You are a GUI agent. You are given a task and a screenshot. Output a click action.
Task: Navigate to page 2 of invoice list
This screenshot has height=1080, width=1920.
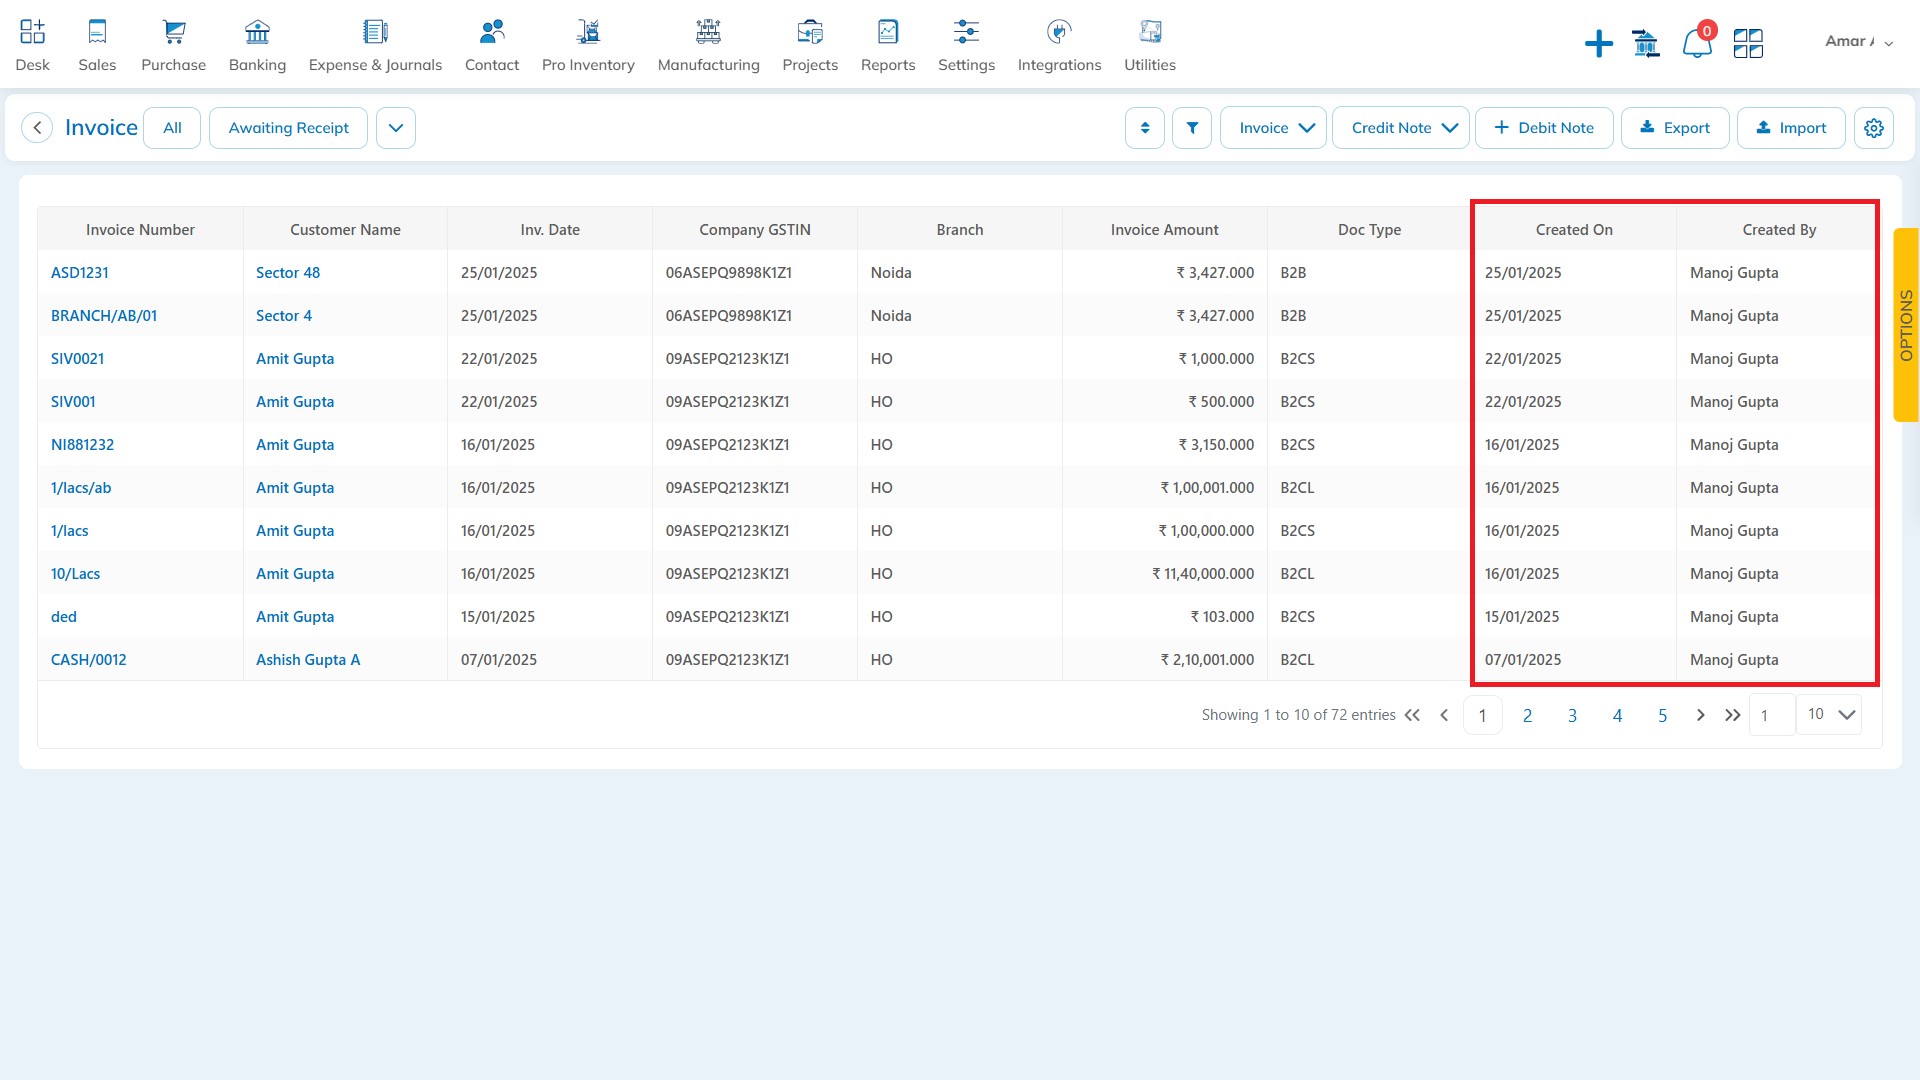point(1527,713)
